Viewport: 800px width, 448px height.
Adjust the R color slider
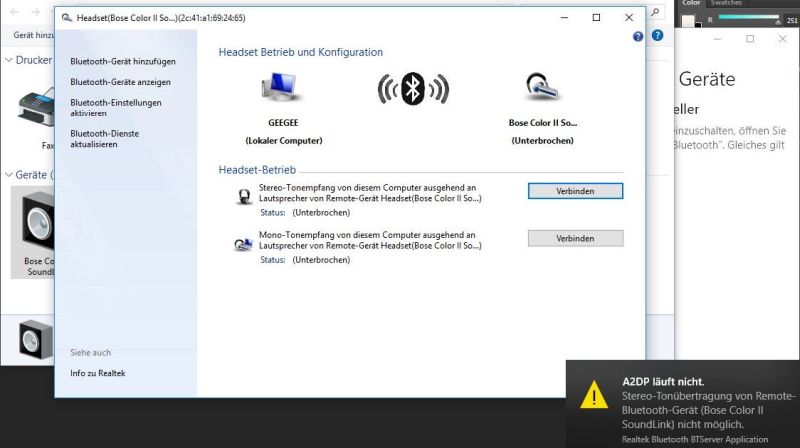coord(749,18)
